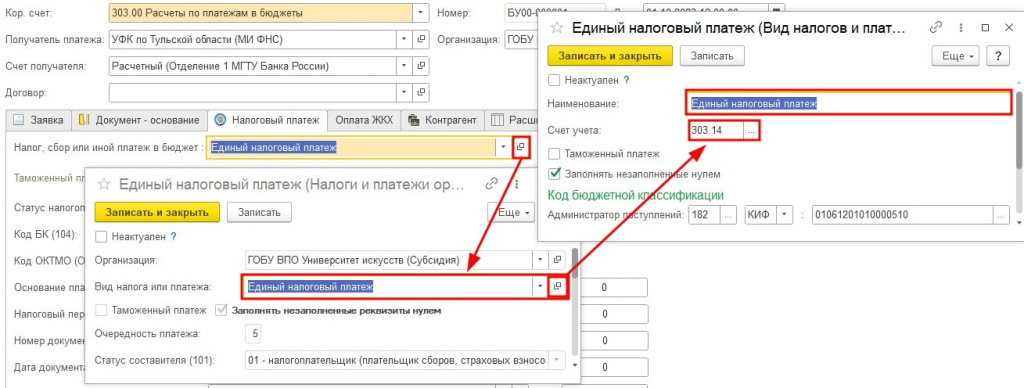Image resolution: width=1024 pixels, height=388 pixels.
Task: Click the Получатель платежа field 'УФК по Тульской области'
Action: (x=253, y=39)
